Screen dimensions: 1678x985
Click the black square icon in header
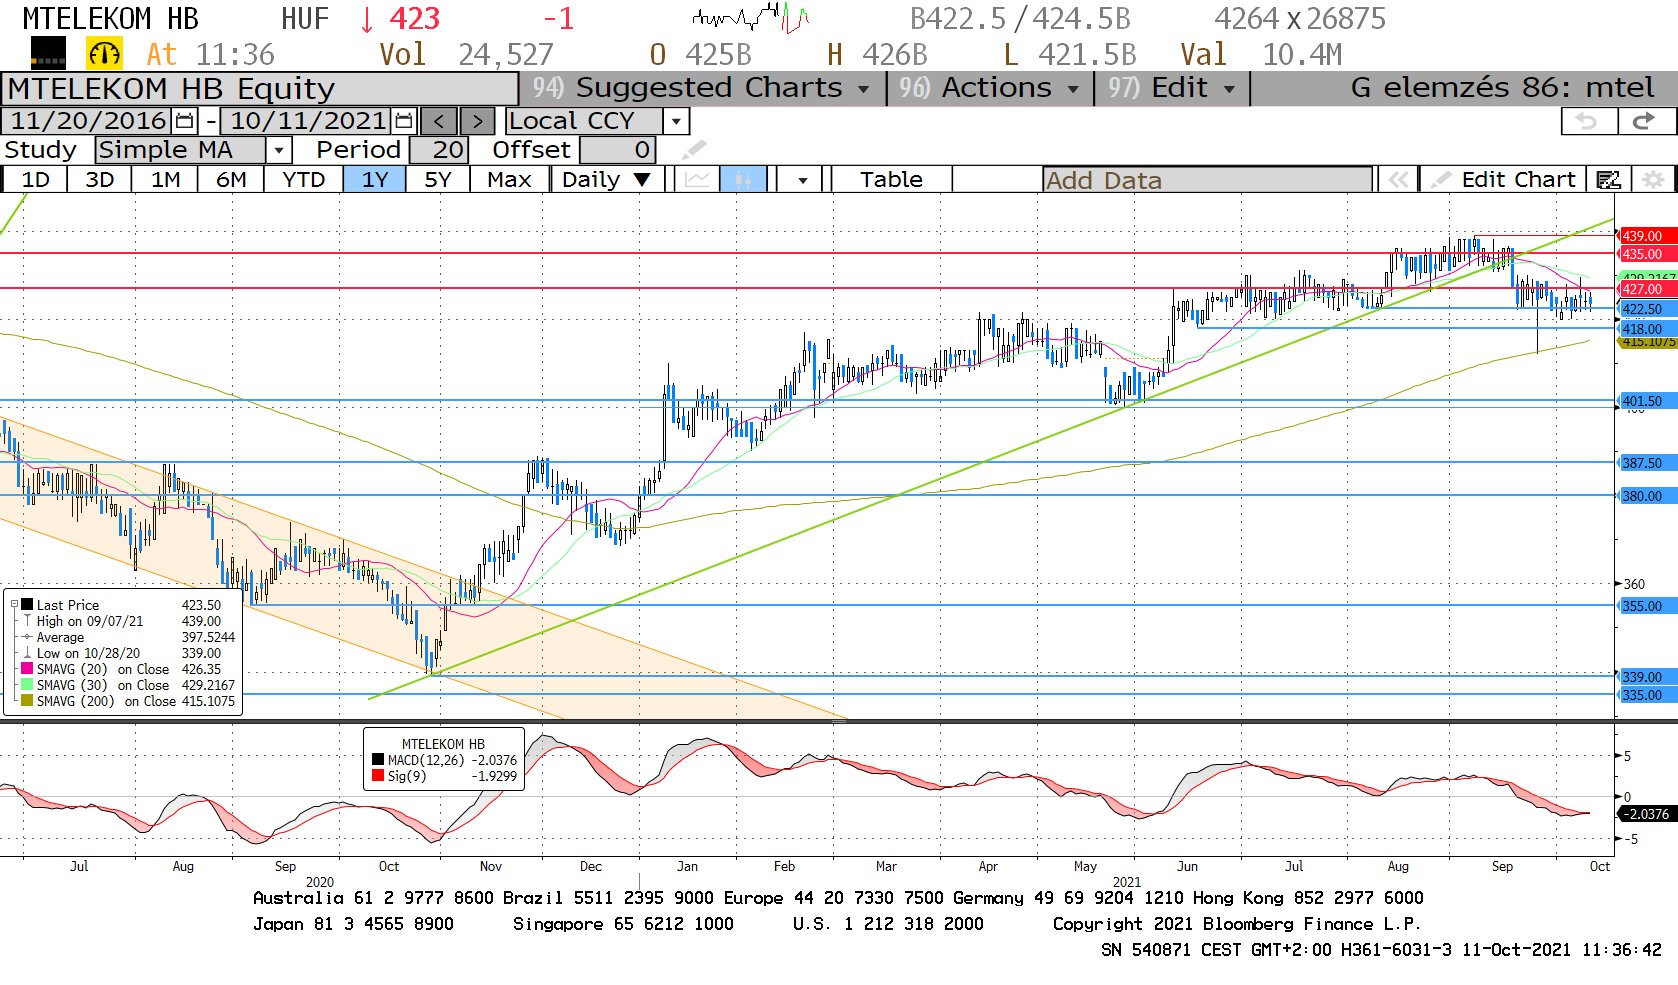(48, 52)
